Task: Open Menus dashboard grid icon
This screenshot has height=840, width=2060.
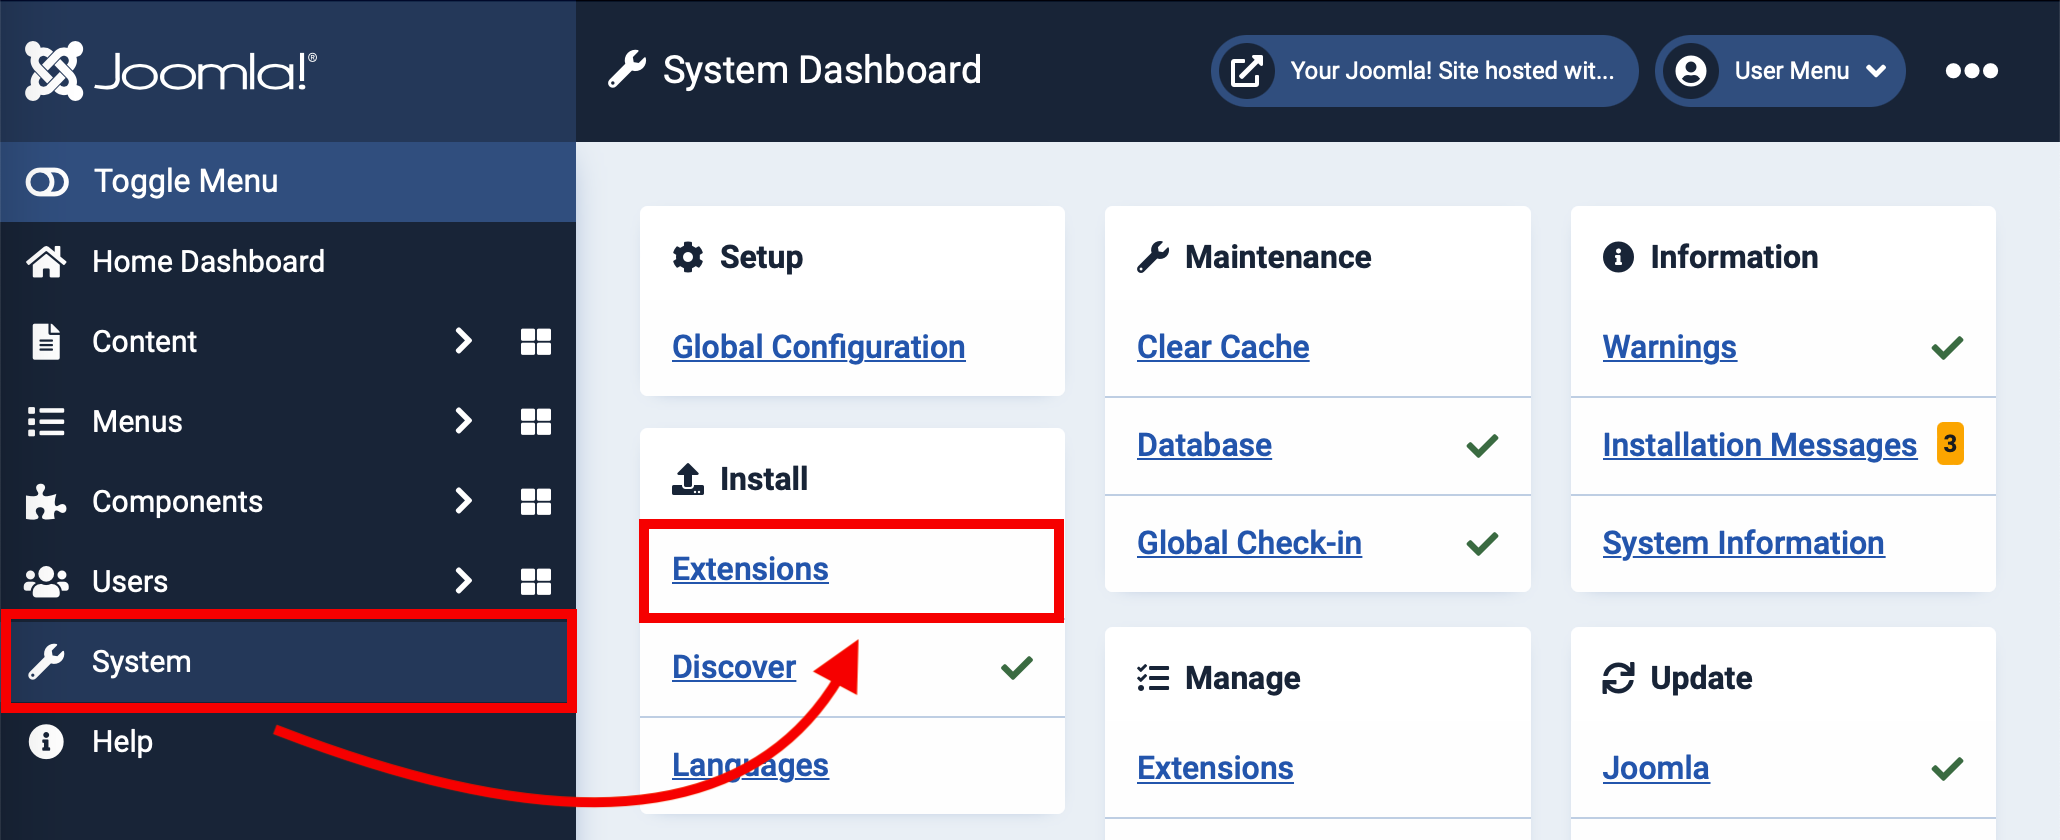Action: (536, 422)
